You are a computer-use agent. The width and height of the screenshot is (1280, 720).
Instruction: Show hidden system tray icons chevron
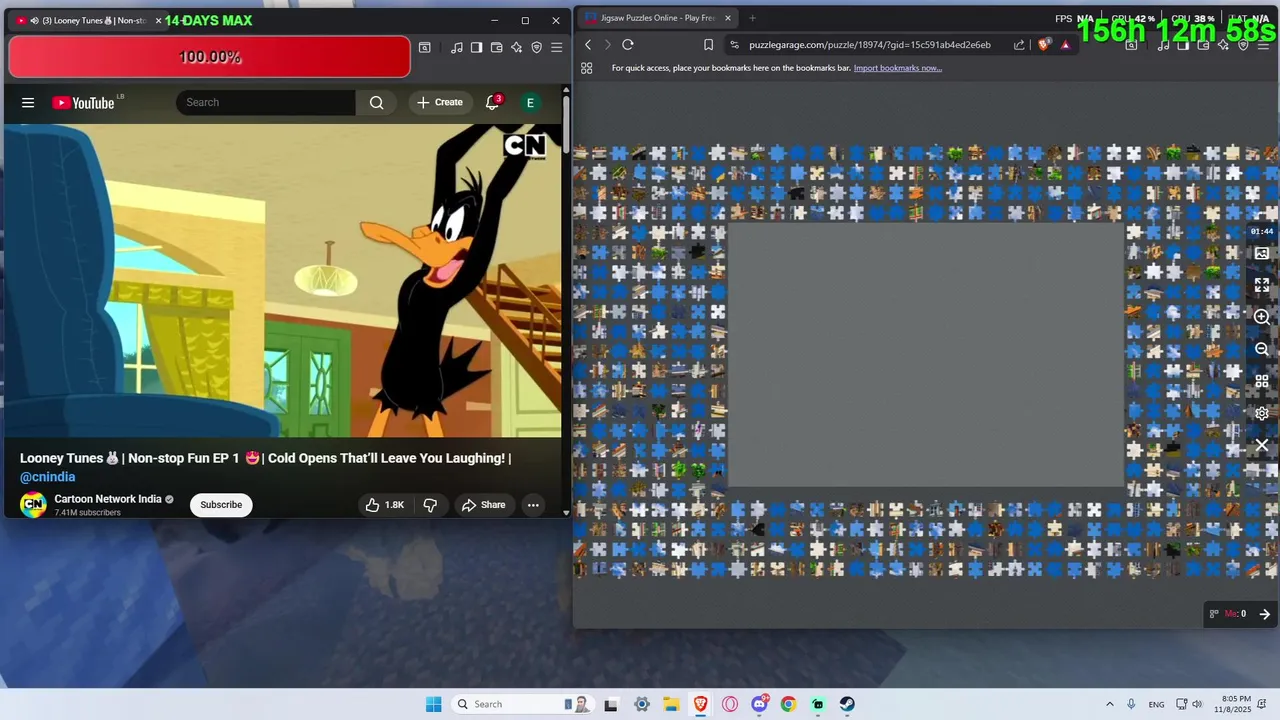[1109, 704]
